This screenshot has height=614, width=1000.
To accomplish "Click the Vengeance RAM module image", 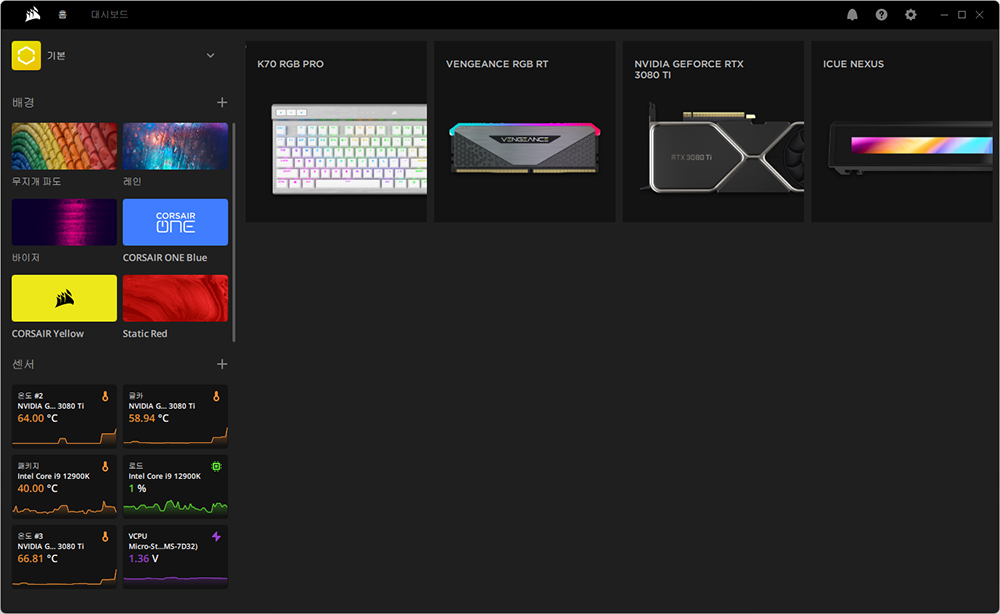I will tap(525, 148).
